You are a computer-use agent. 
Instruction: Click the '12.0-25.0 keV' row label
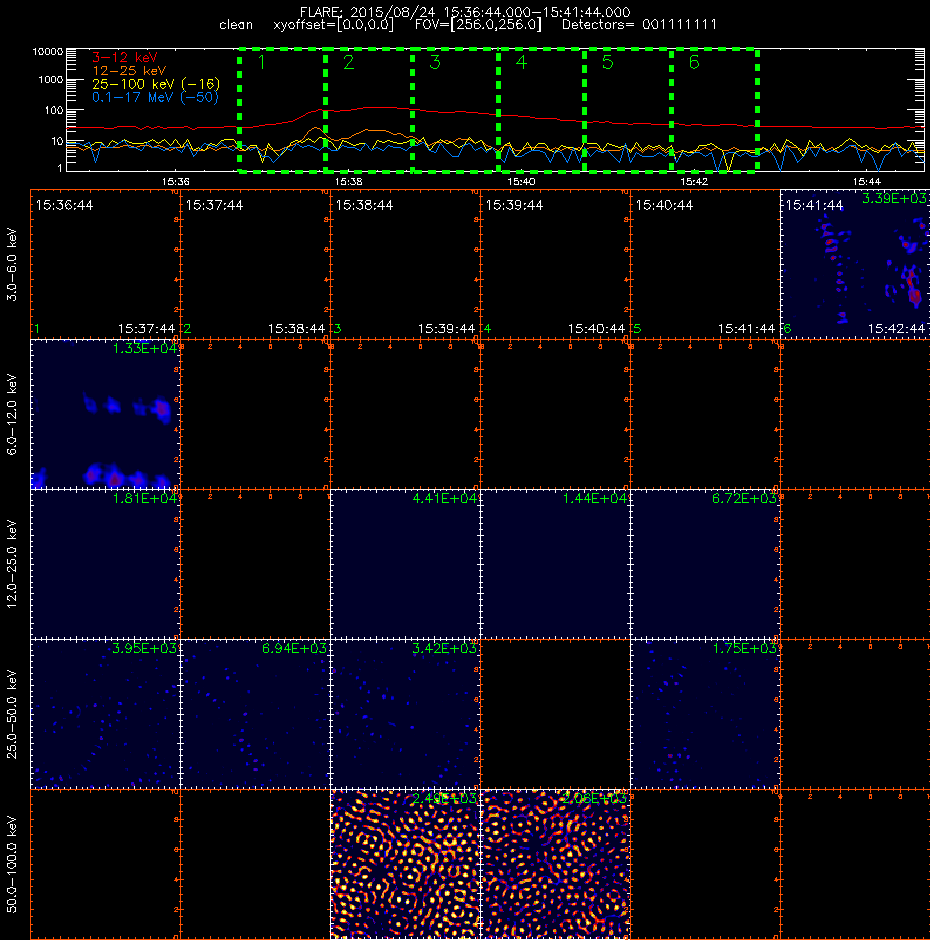point(12,564)
